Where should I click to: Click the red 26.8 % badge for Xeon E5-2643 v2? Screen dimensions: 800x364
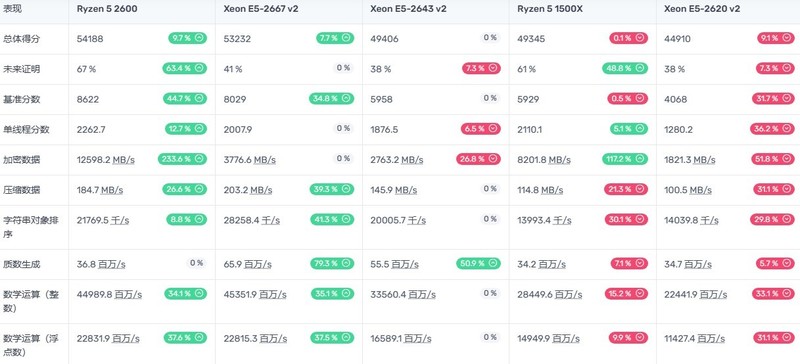[478, 159]
